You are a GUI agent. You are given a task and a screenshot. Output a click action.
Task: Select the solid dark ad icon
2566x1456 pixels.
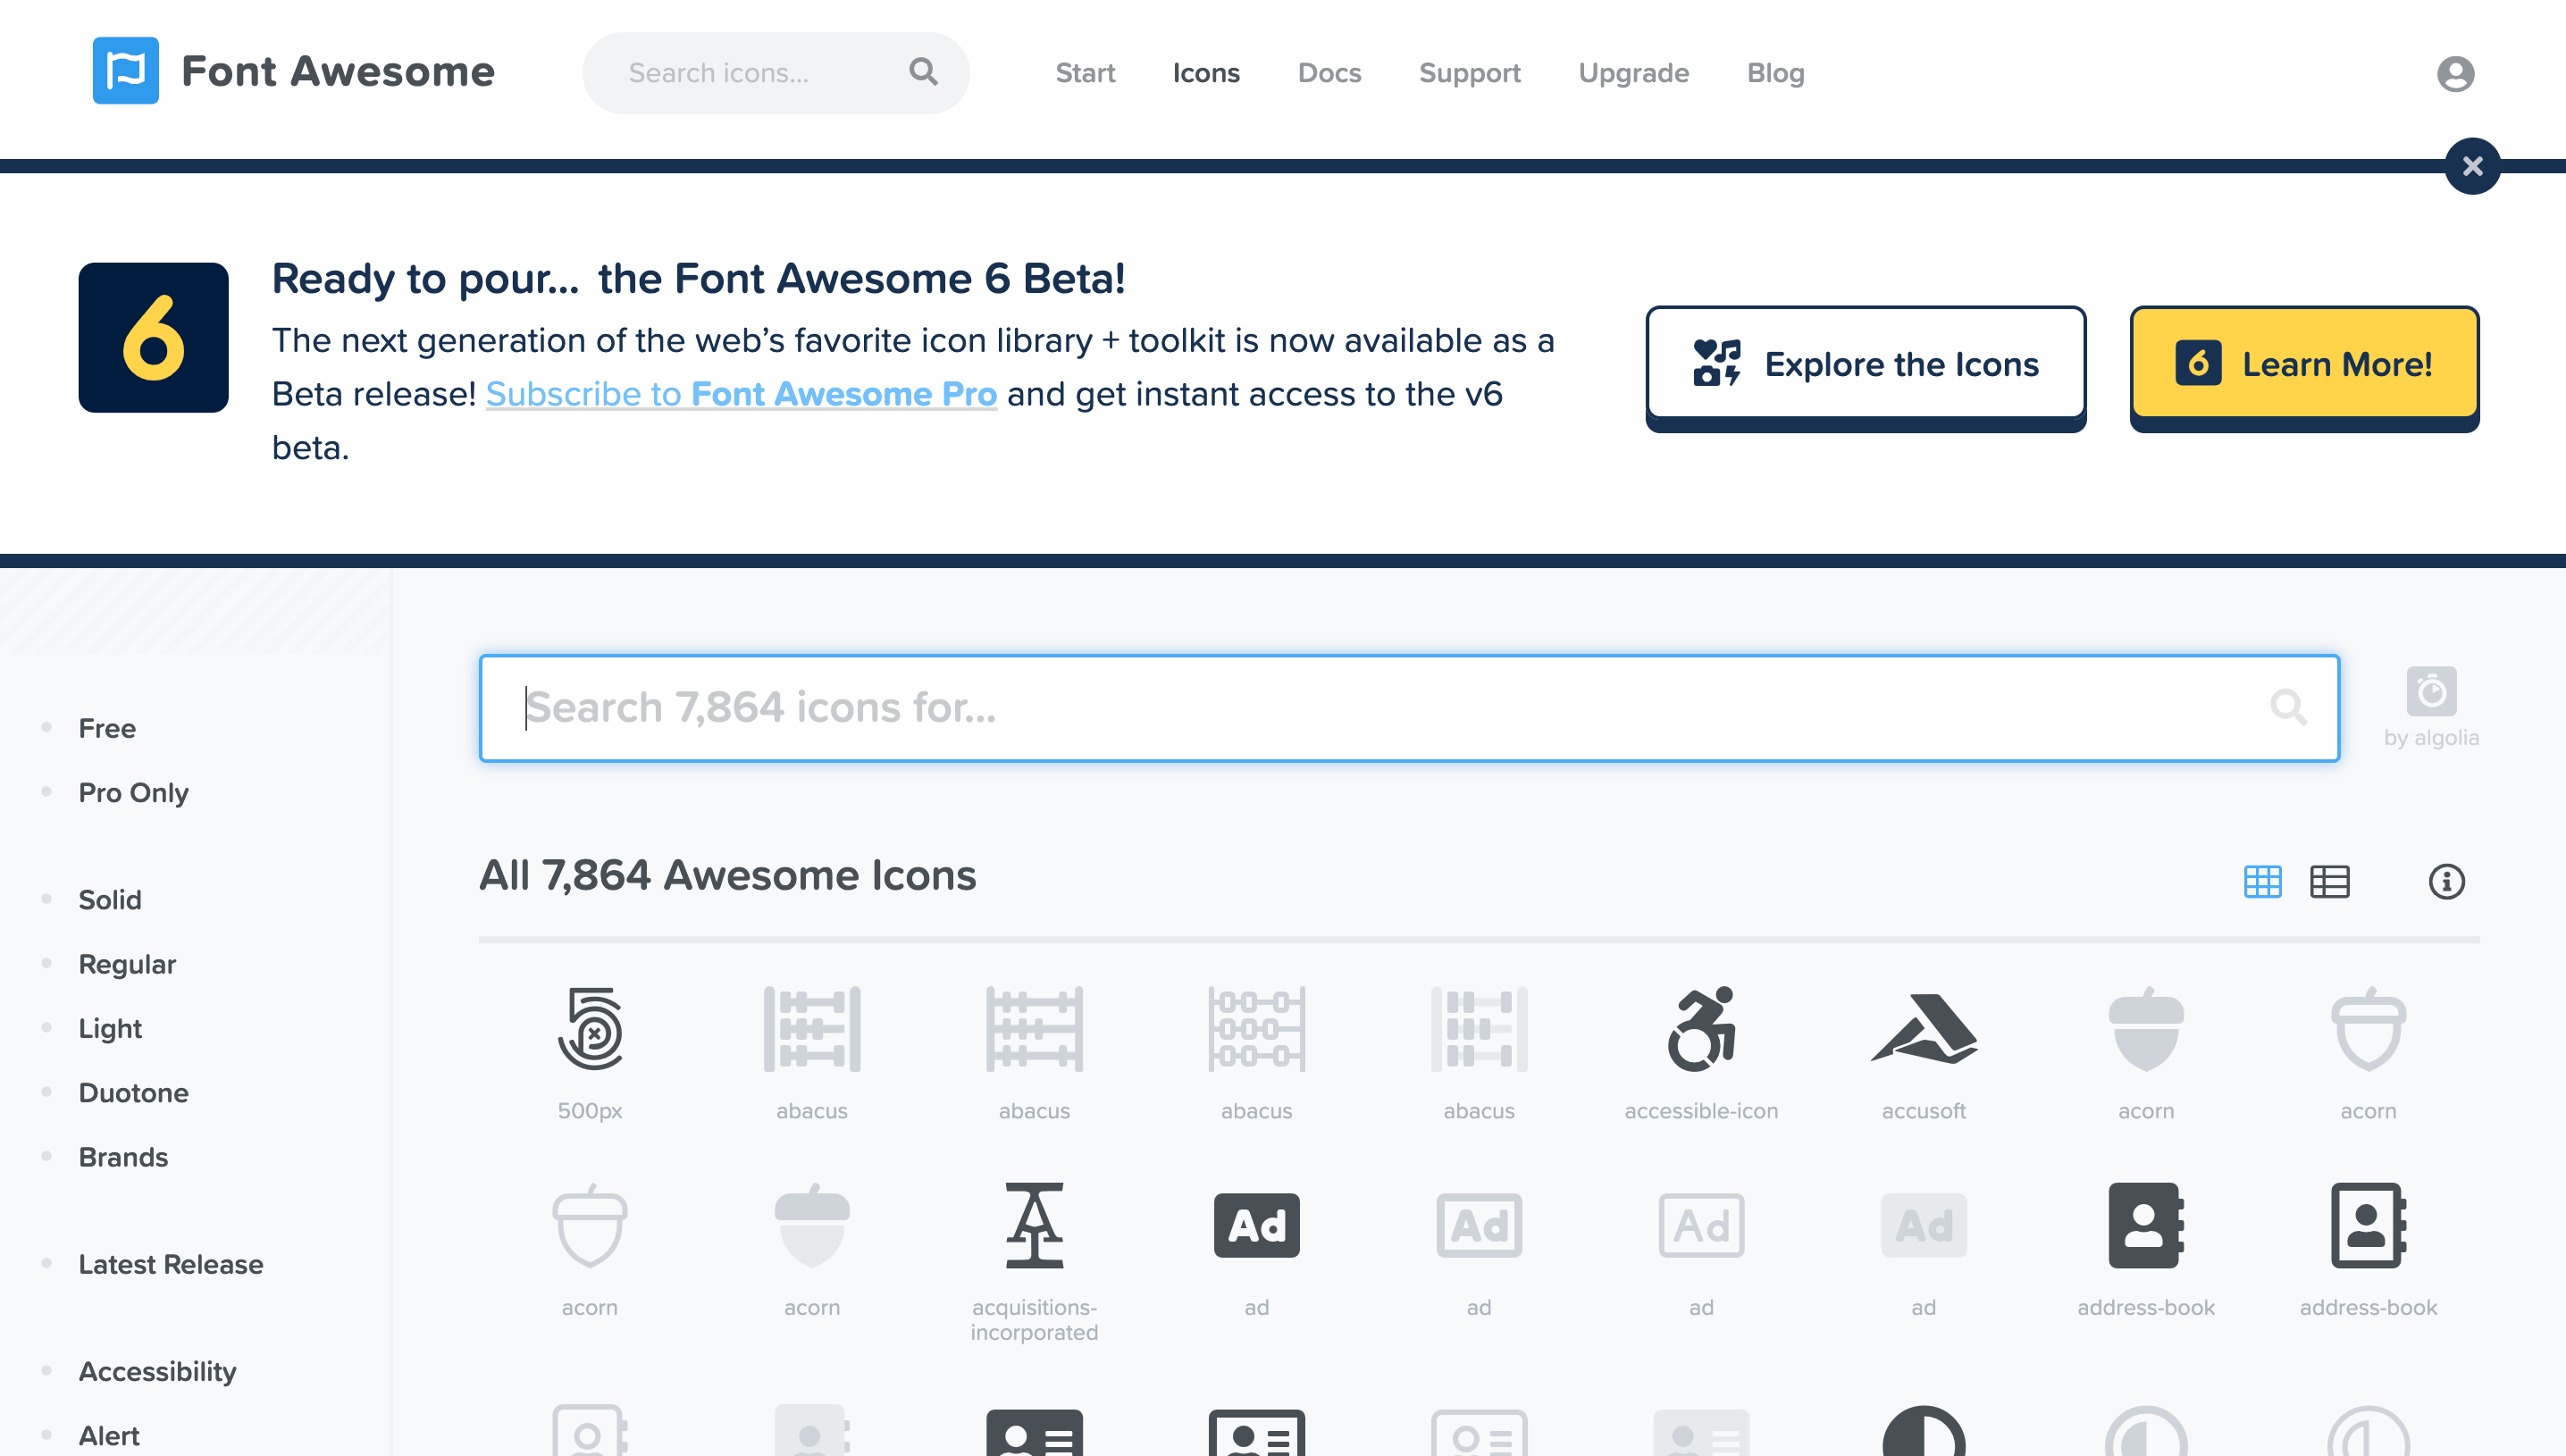[1256, 1226]
